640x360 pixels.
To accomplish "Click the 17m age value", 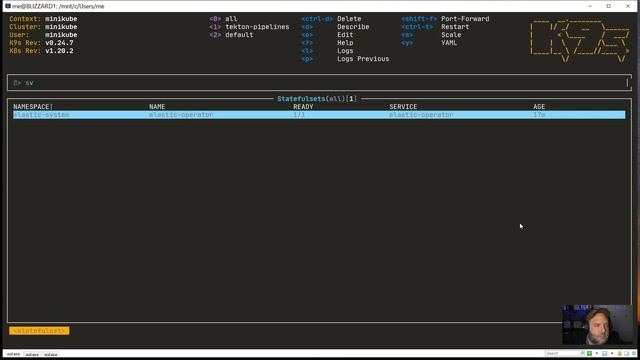I will point(539,115).
